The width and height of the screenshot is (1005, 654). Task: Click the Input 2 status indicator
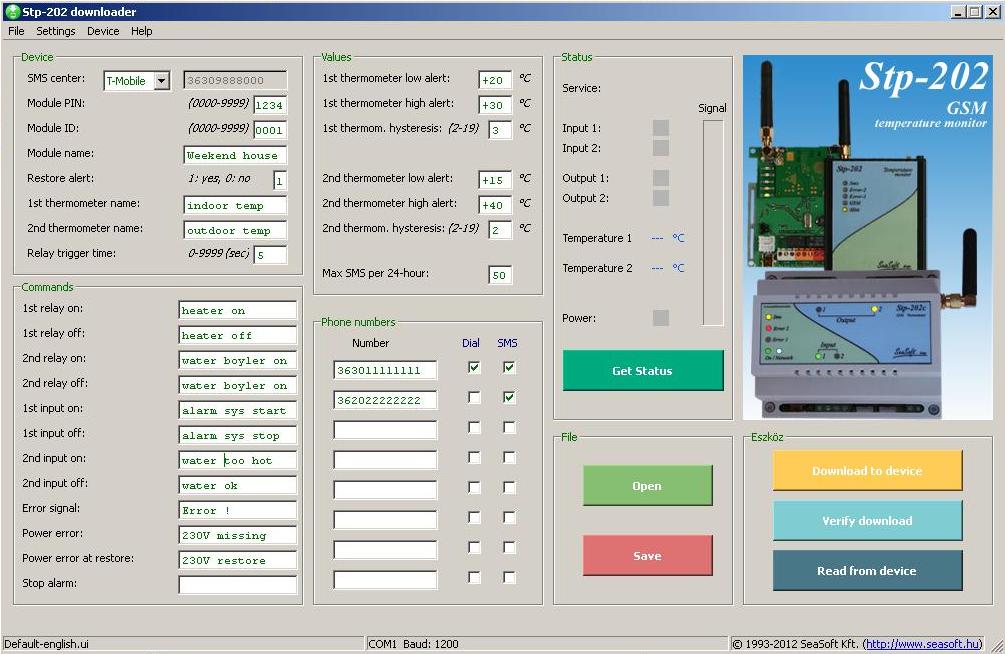click(661, 148)
